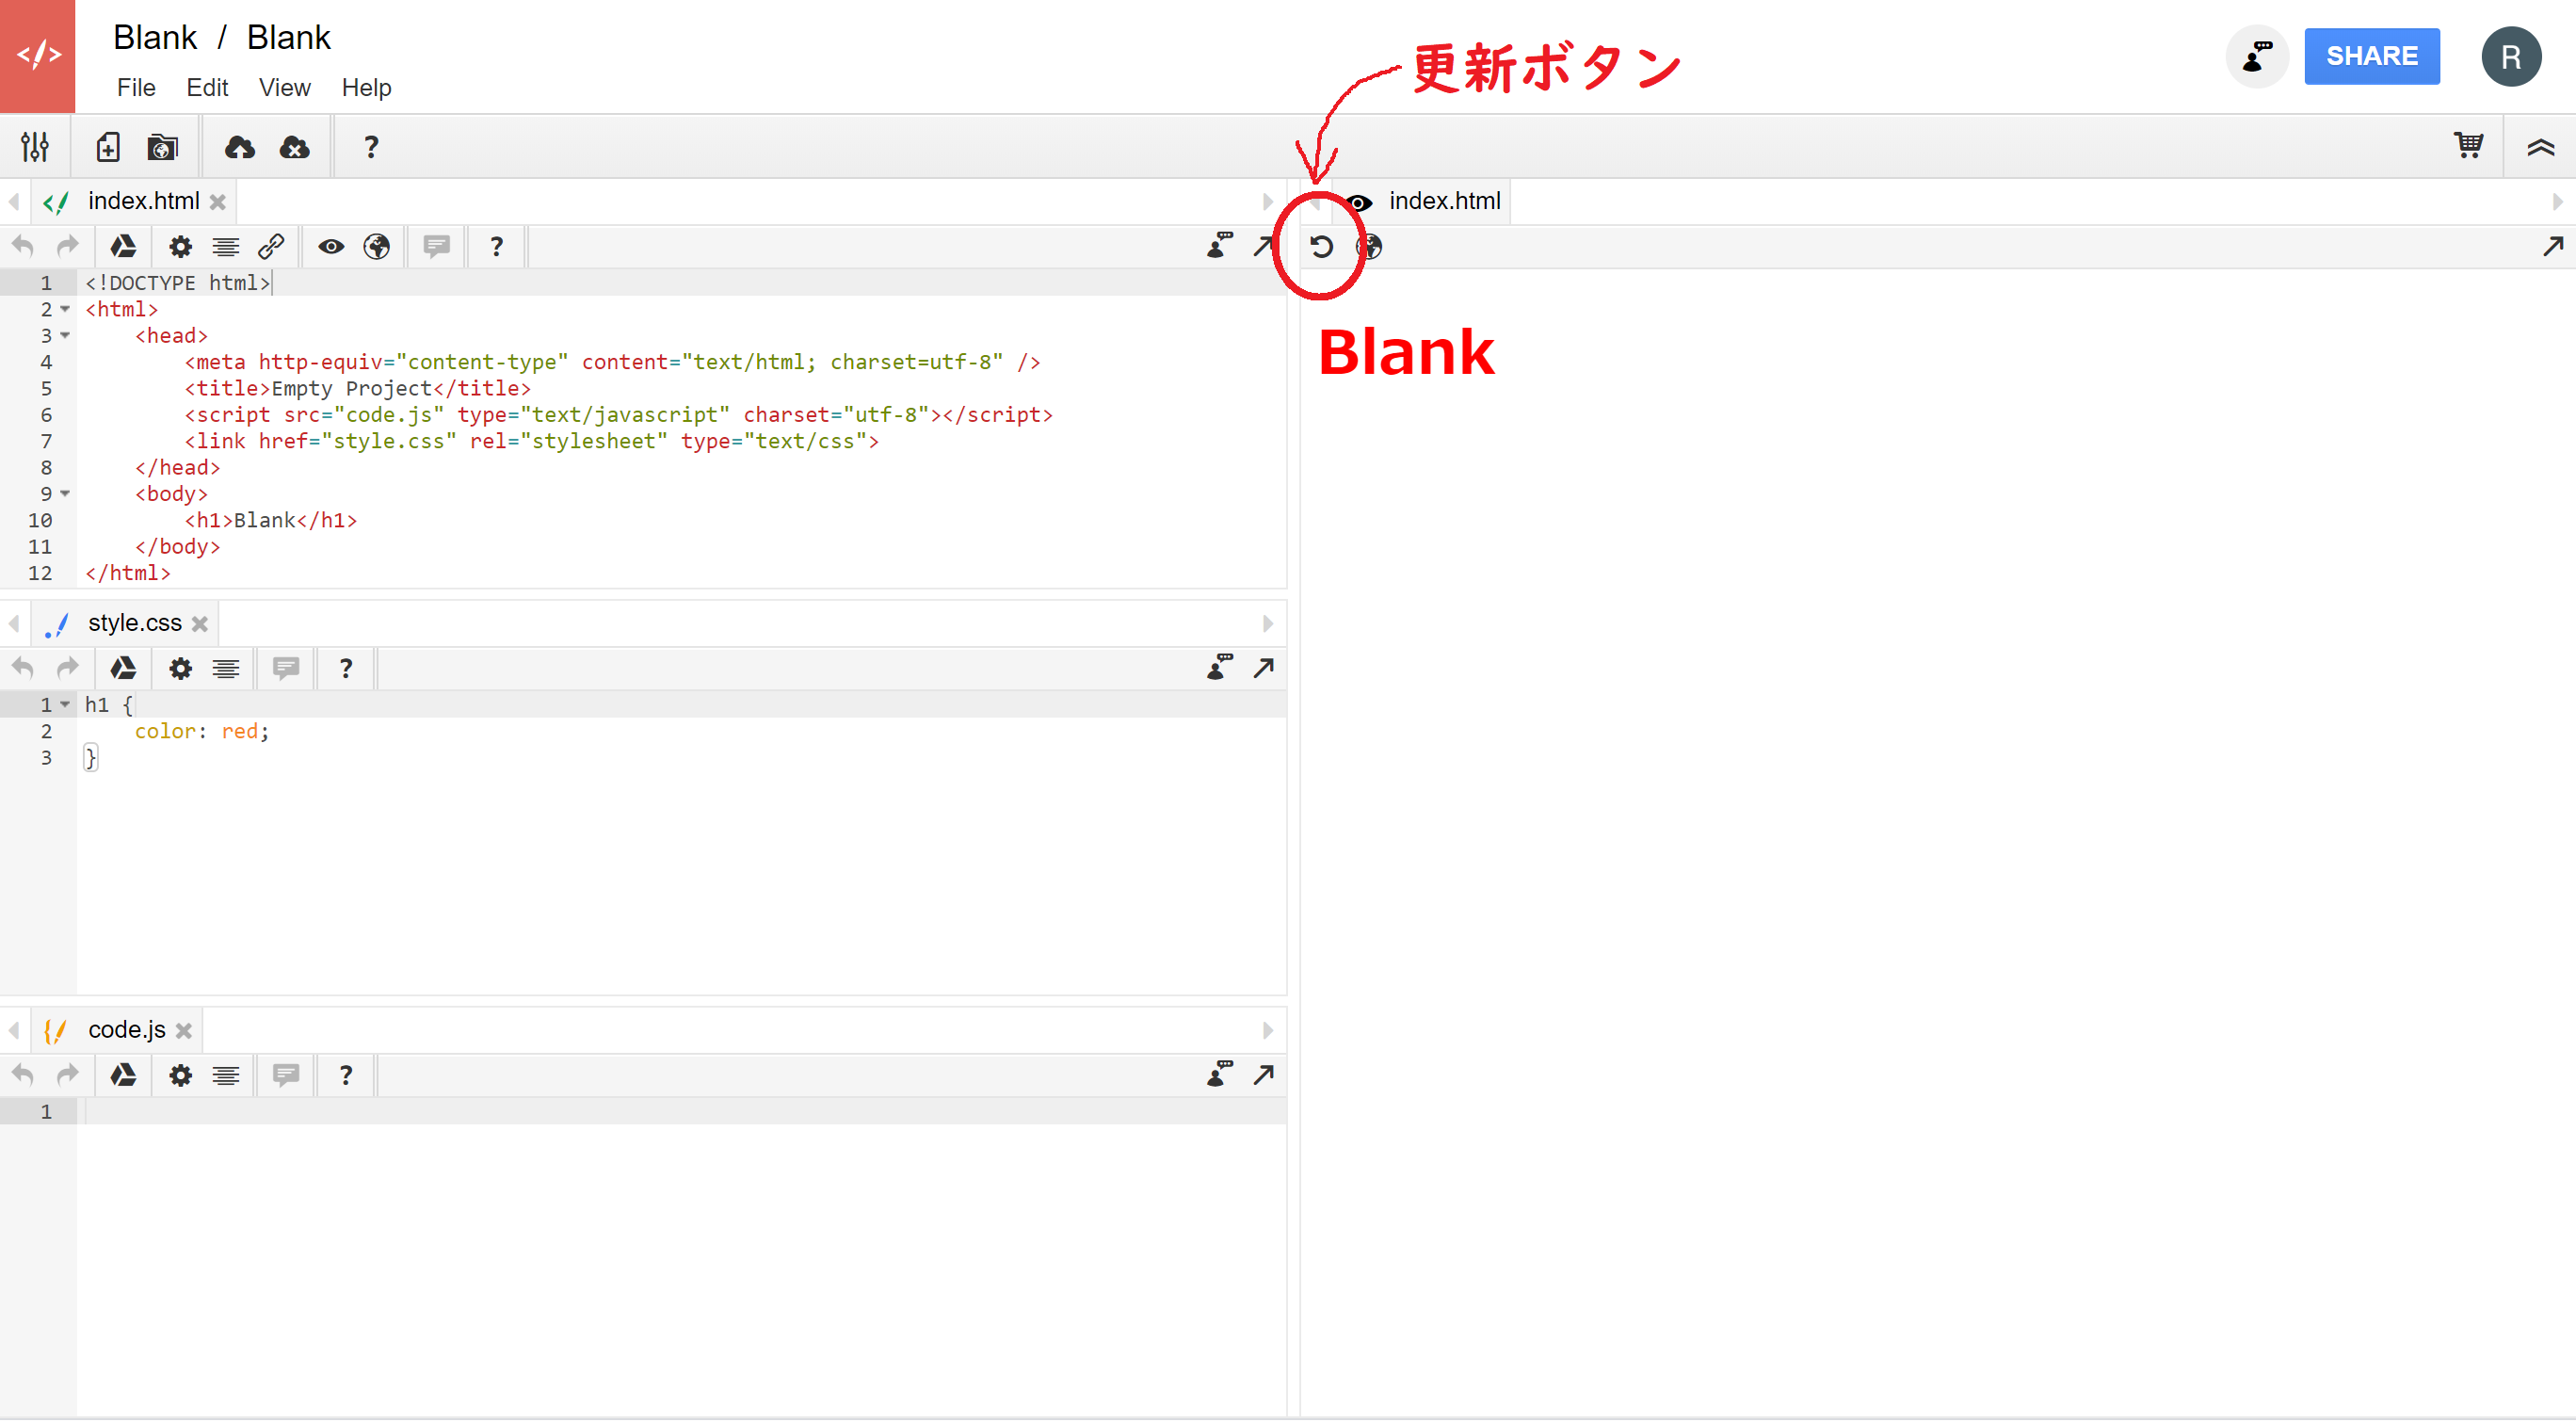Screen dimensions: 2576x1422
Task: Open the File menu
Action: pos(136,88)
